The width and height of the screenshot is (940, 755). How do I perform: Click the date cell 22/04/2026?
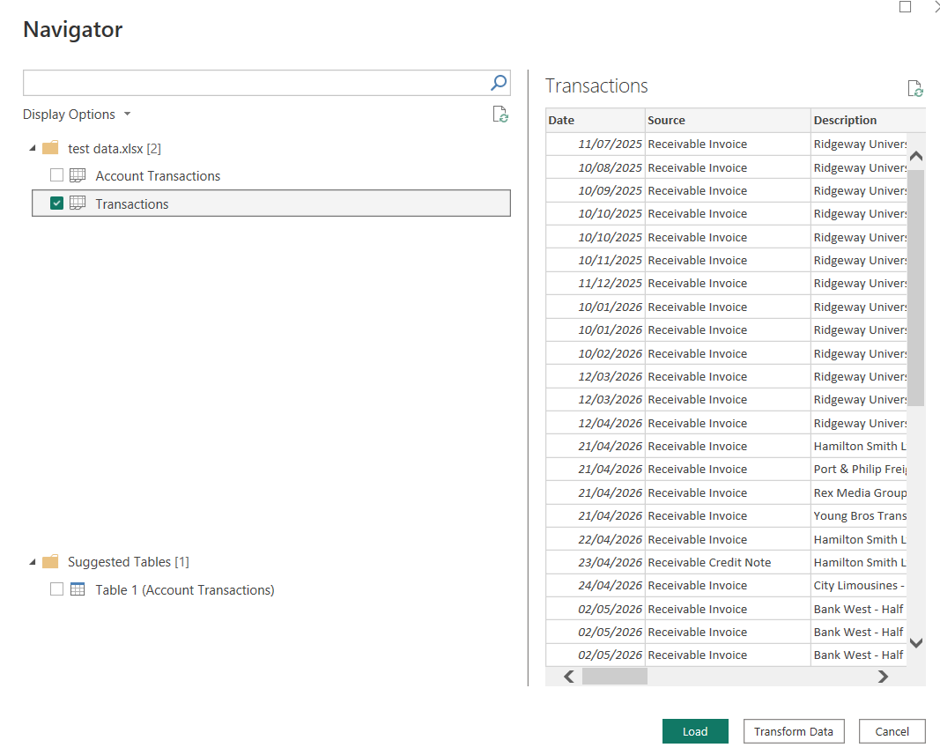click(x=595, y=539)
